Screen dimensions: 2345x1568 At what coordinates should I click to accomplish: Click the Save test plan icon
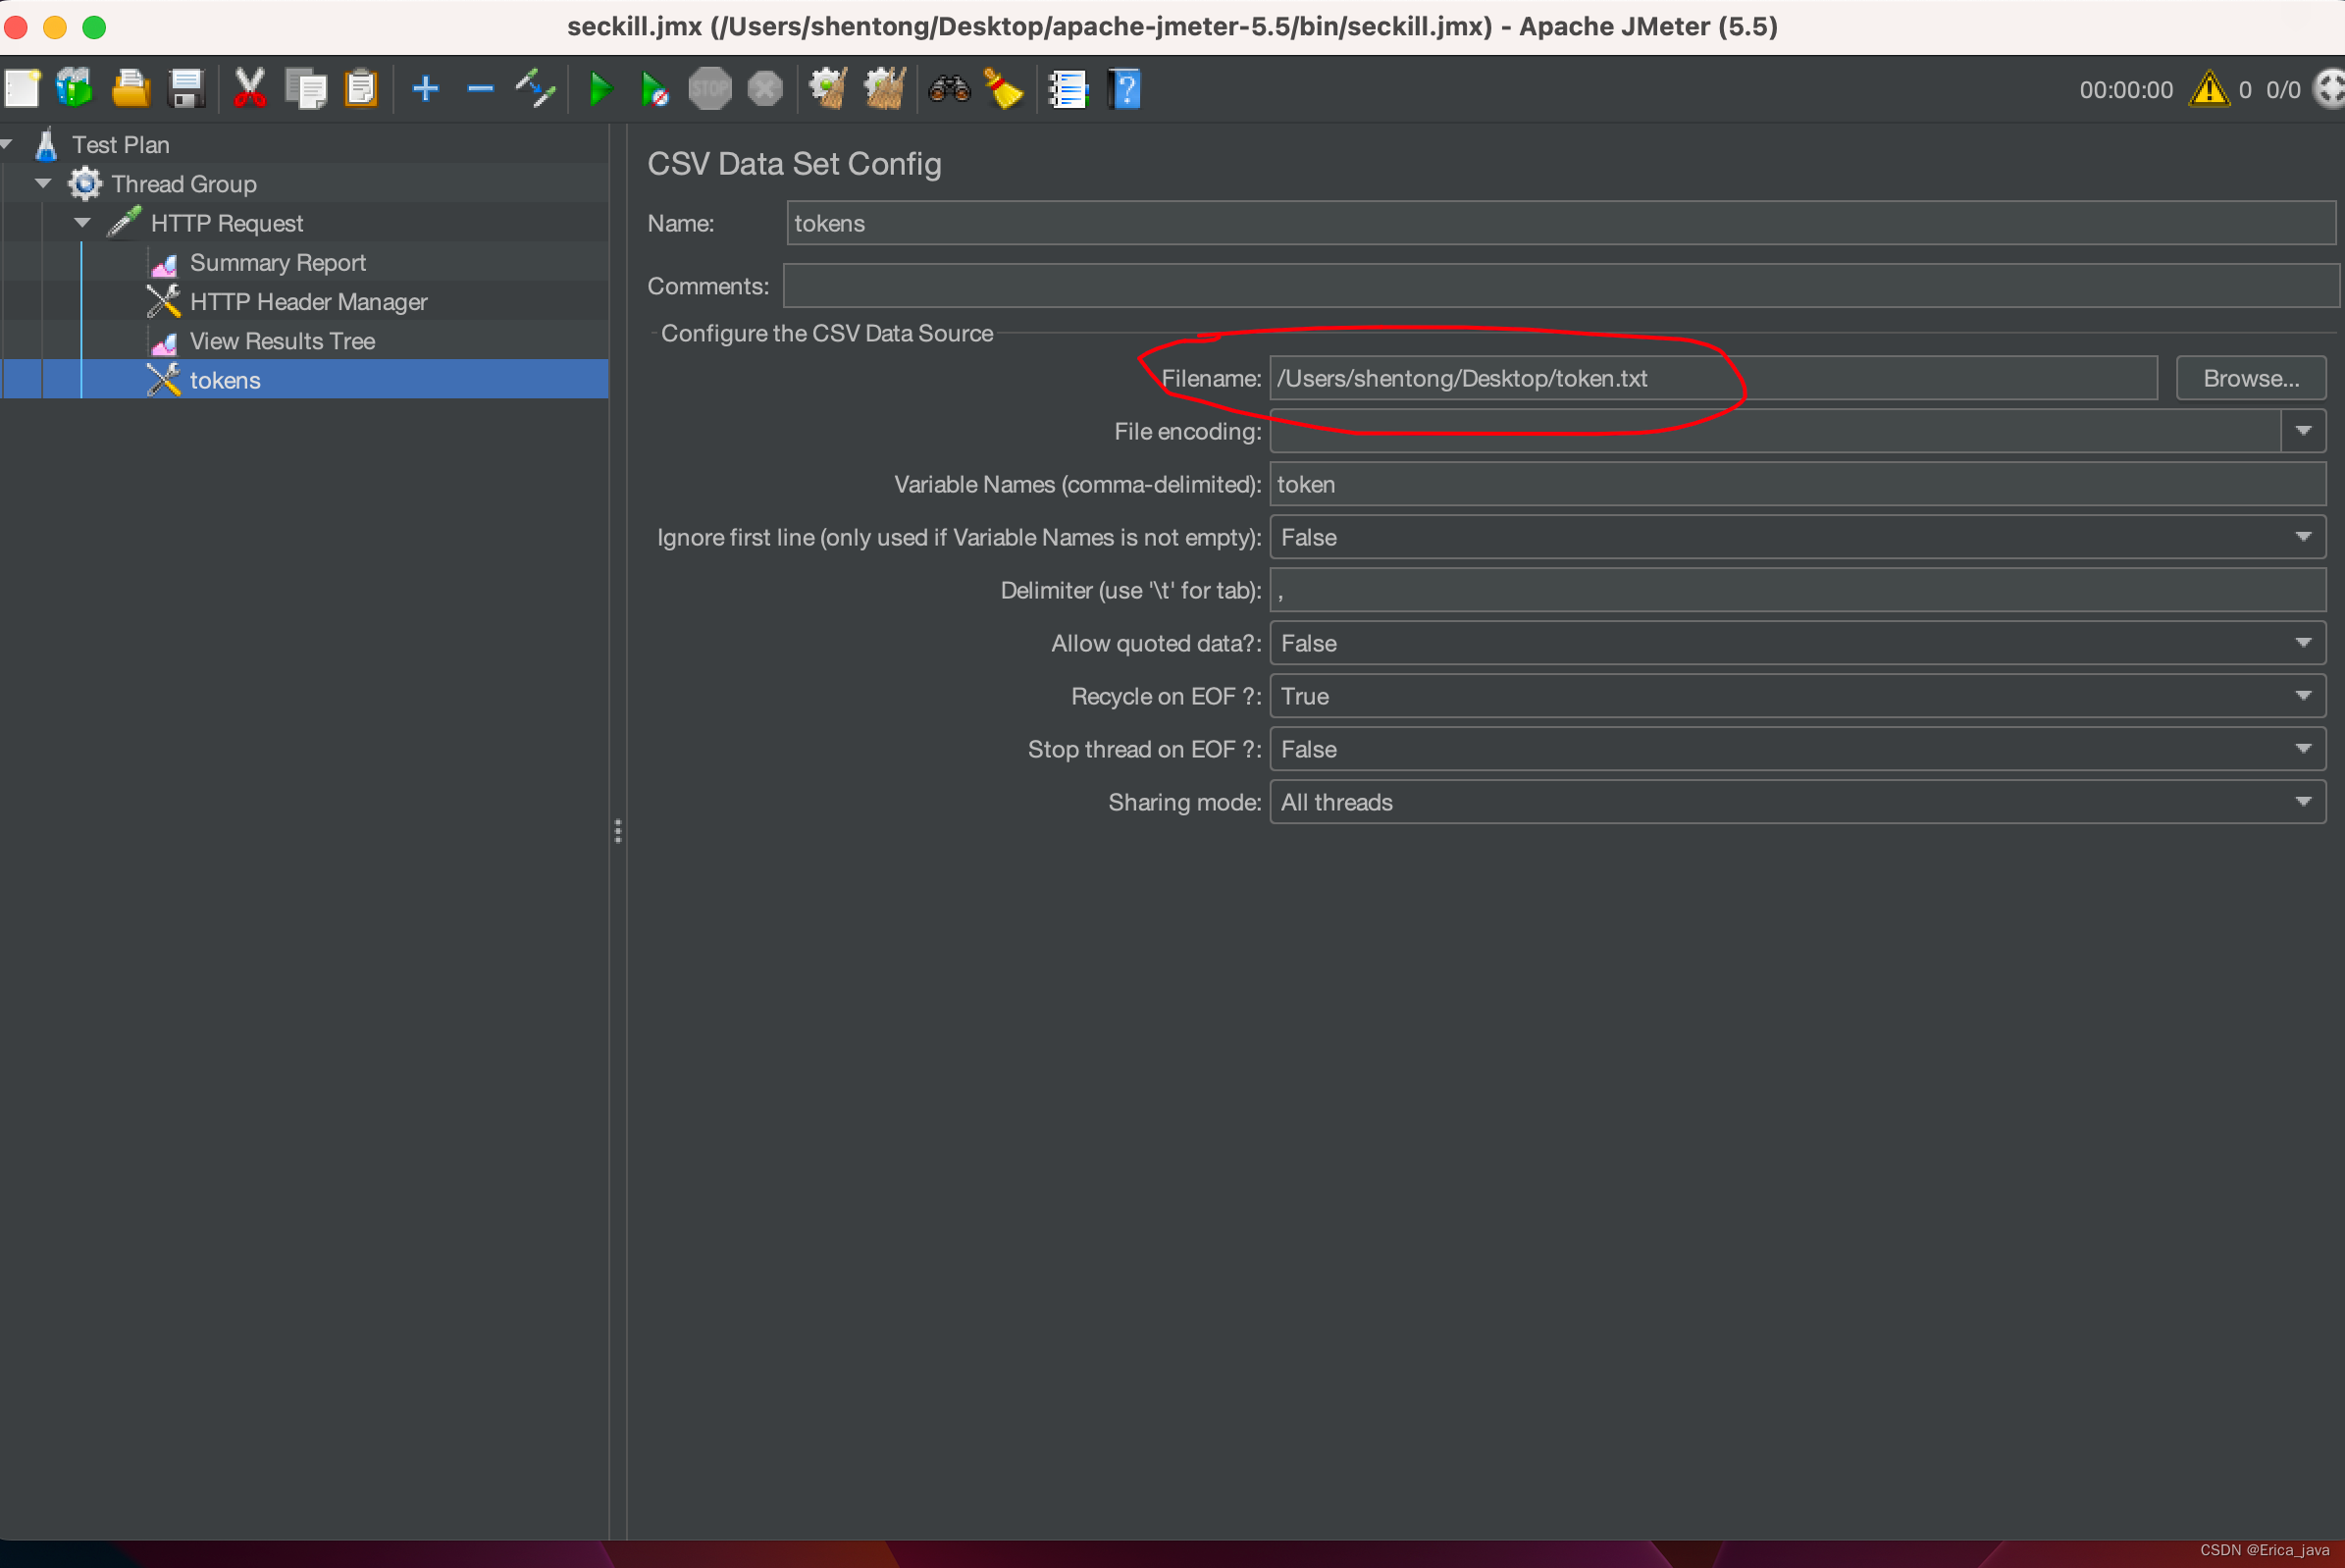click(x=189, y=87)
